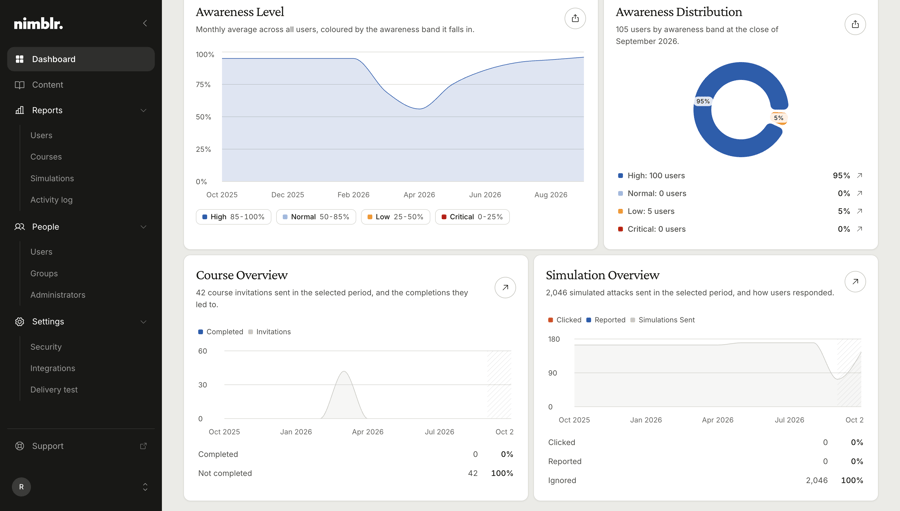
Task: Toggle the High 85-100% legend chip
Action: click(x=234, y=217)
